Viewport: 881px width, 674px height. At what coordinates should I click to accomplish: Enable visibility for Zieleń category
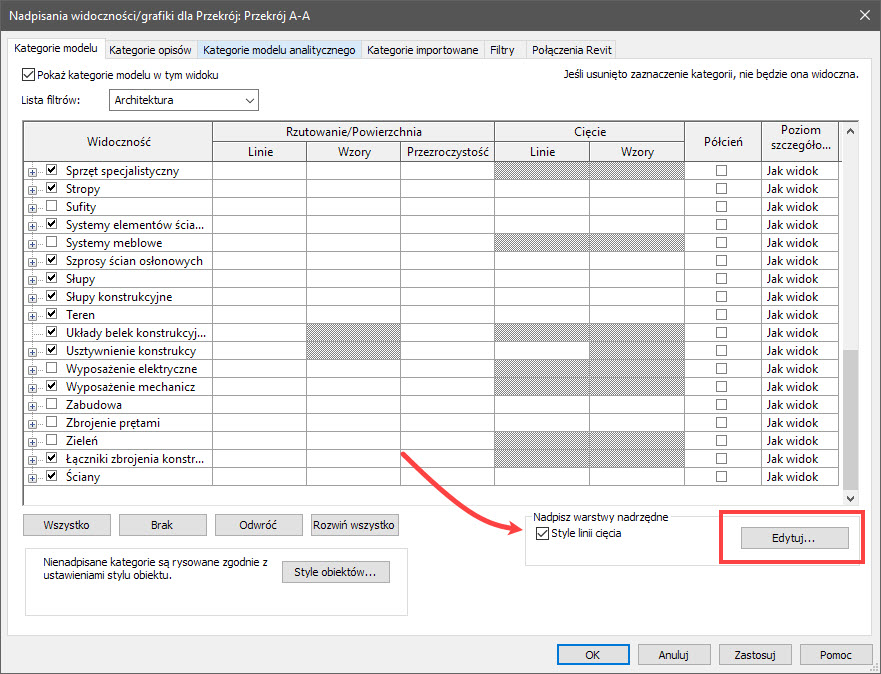coord(51,441)
